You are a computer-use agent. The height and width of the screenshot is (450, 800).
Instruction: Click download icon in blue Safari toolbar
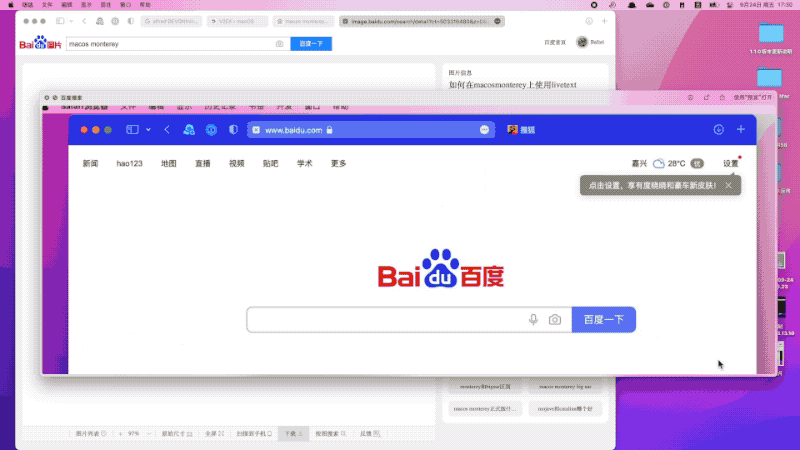point(718,130)
